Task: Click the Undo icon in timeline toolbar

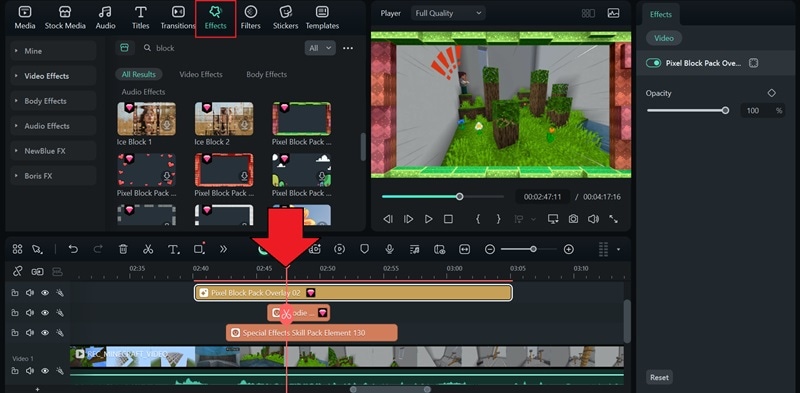Action: 73,249
